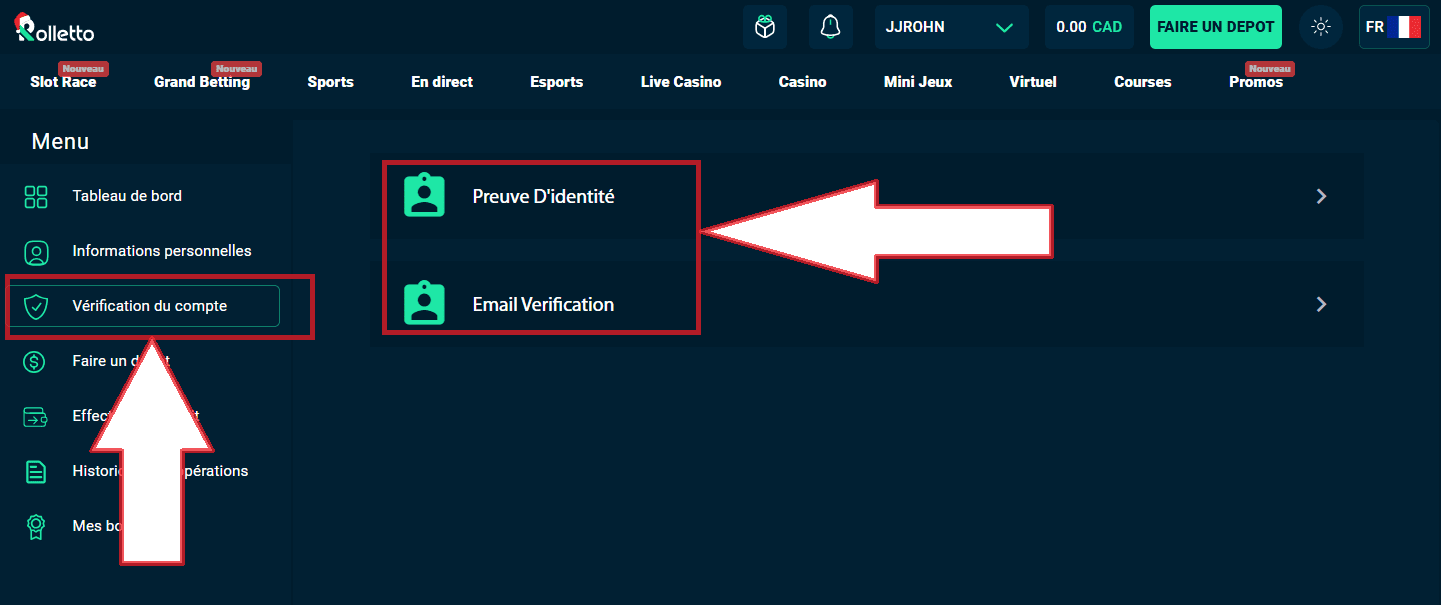Open the Courses section

coord(1142,82)
